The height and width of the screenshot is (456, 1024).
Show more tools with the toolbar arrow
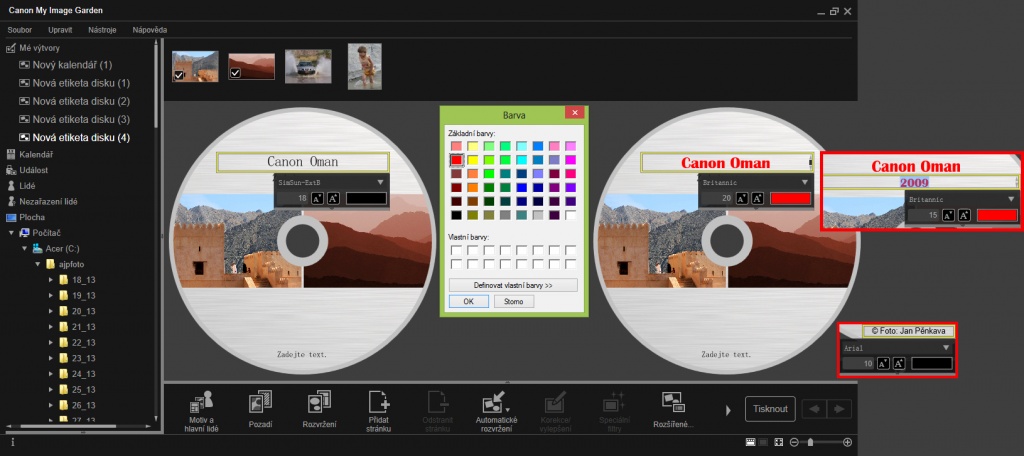[729, 410]
